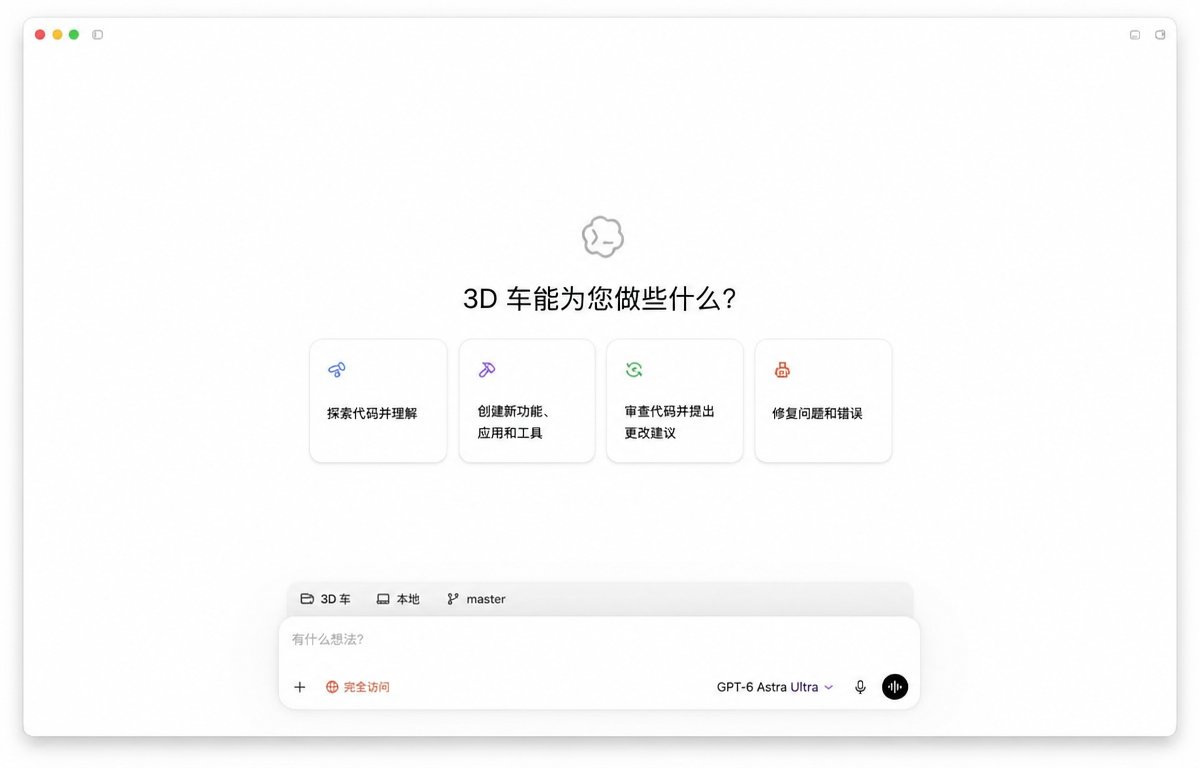Close the window with the red button
This screenshot has height=768, width=1200.
click(x=40, y=35)
